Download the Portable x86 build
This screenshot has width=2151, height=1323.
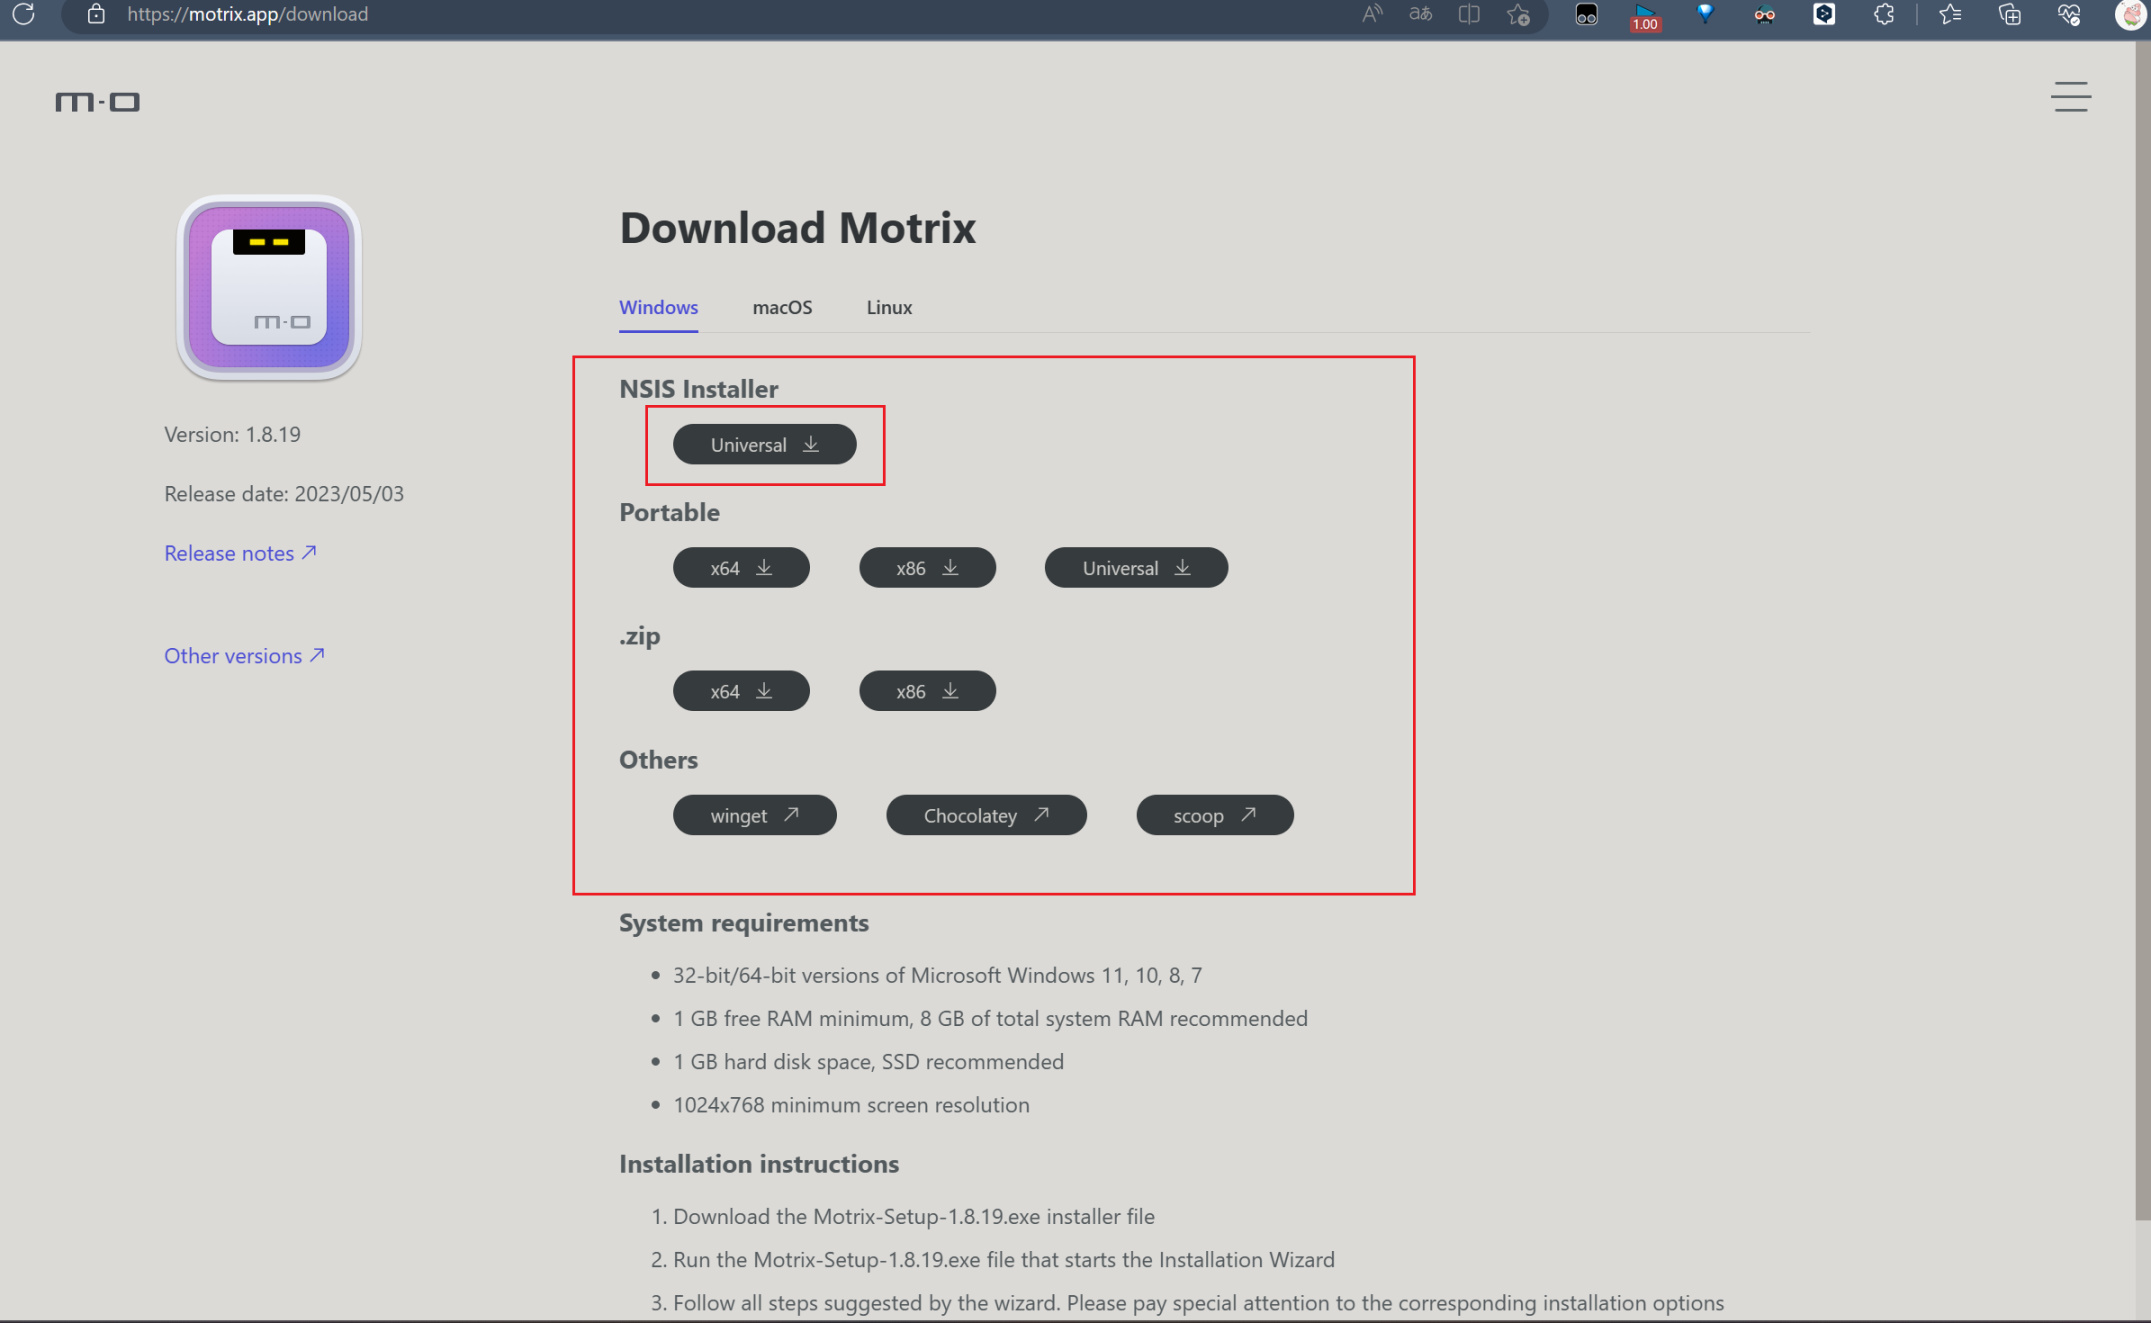[927, 568]
